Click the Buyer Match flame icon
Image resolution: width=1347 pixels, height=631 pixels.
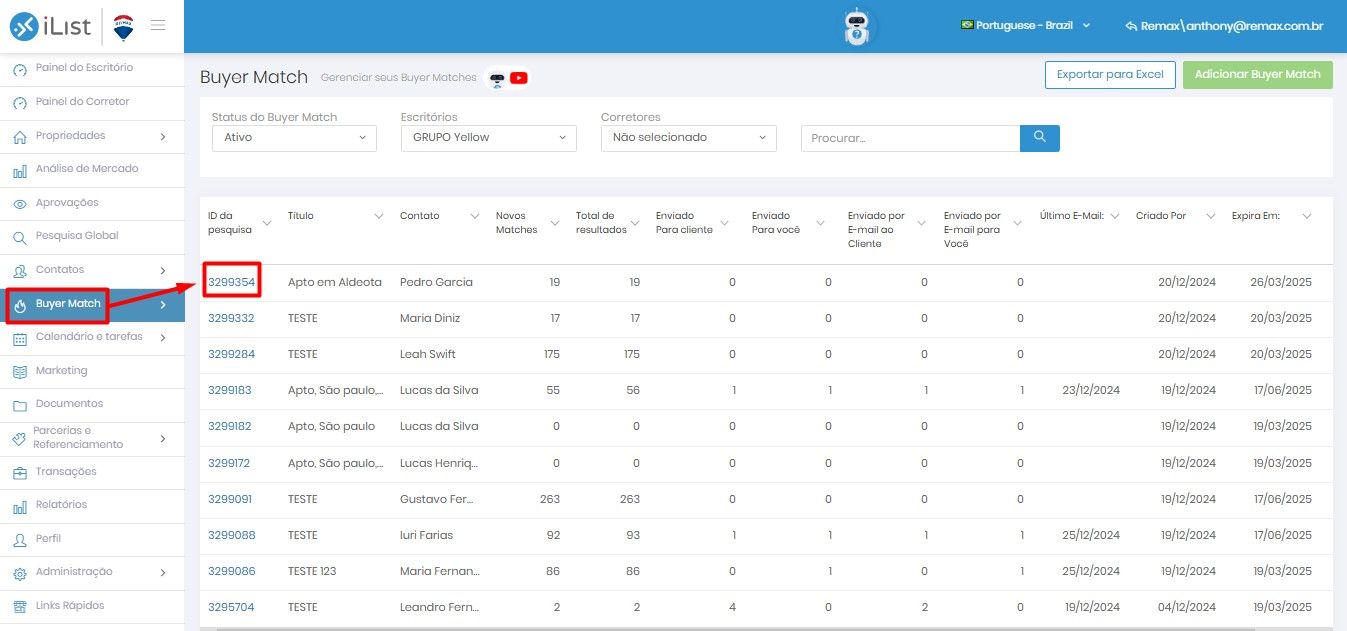(x=20, y=305)
